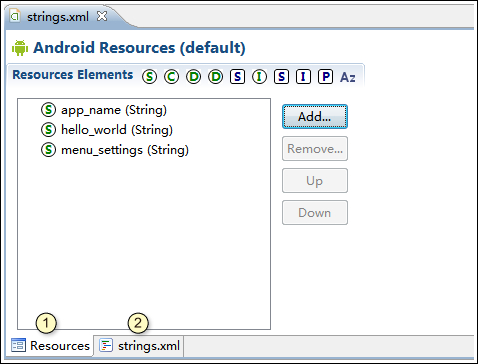Toggle the second blue square S filter
This screenshot has height=364, width=478.
[x=281, y=77]
